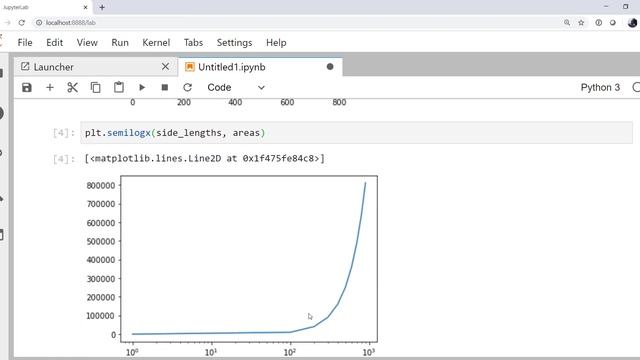Viewport: 640px width, 360px height.
Task: Click the Launcher tab icon
Action: [x=25, y=67]
